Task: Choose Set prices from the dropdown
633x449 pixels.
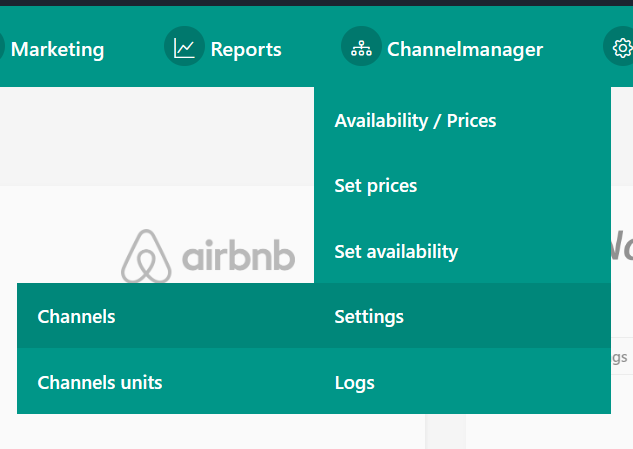Action: [x=376, y=186]
